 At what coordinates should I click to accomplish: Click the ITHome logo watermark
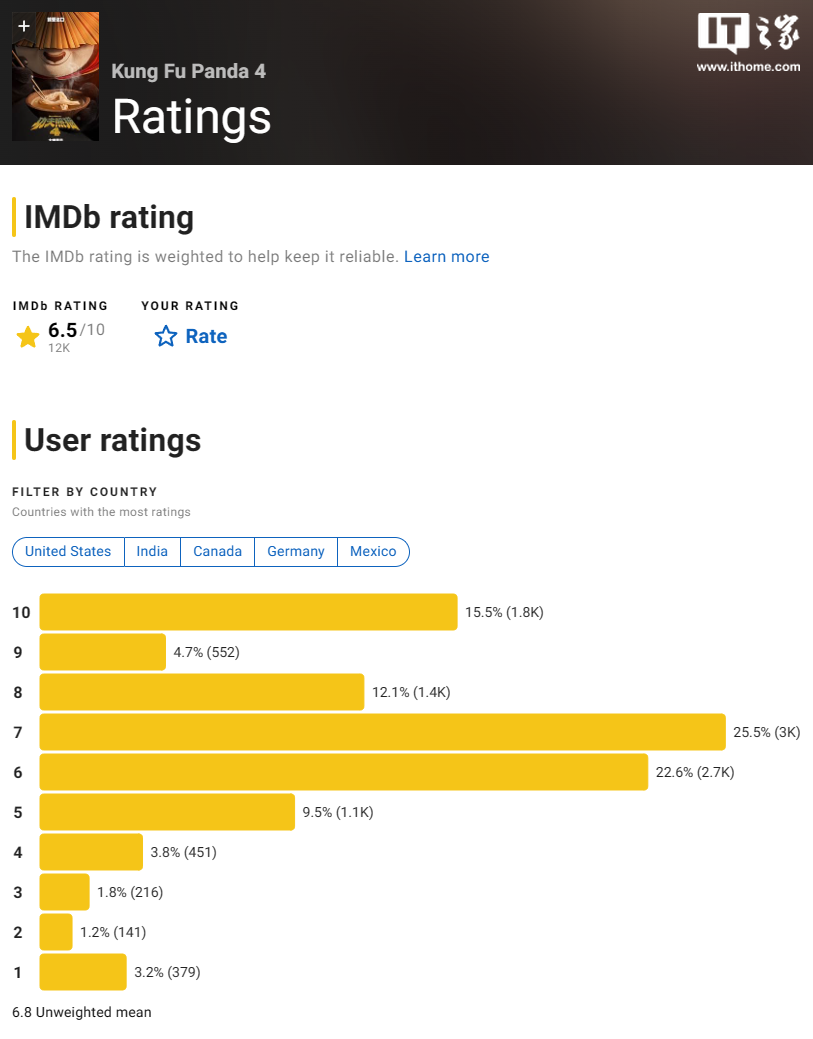pyautogui.click(x=748, y=34)
